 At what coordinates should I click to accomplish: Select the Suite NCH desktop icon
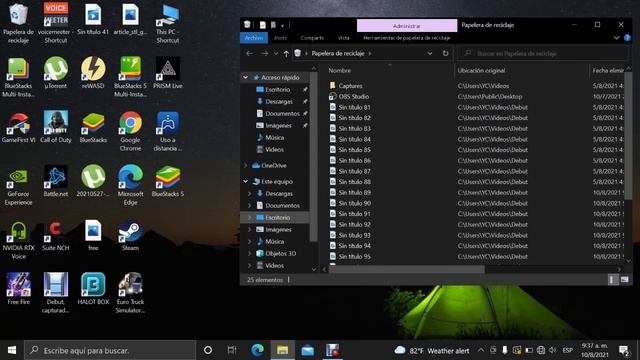pyautogui.click(x=56, y=235)
